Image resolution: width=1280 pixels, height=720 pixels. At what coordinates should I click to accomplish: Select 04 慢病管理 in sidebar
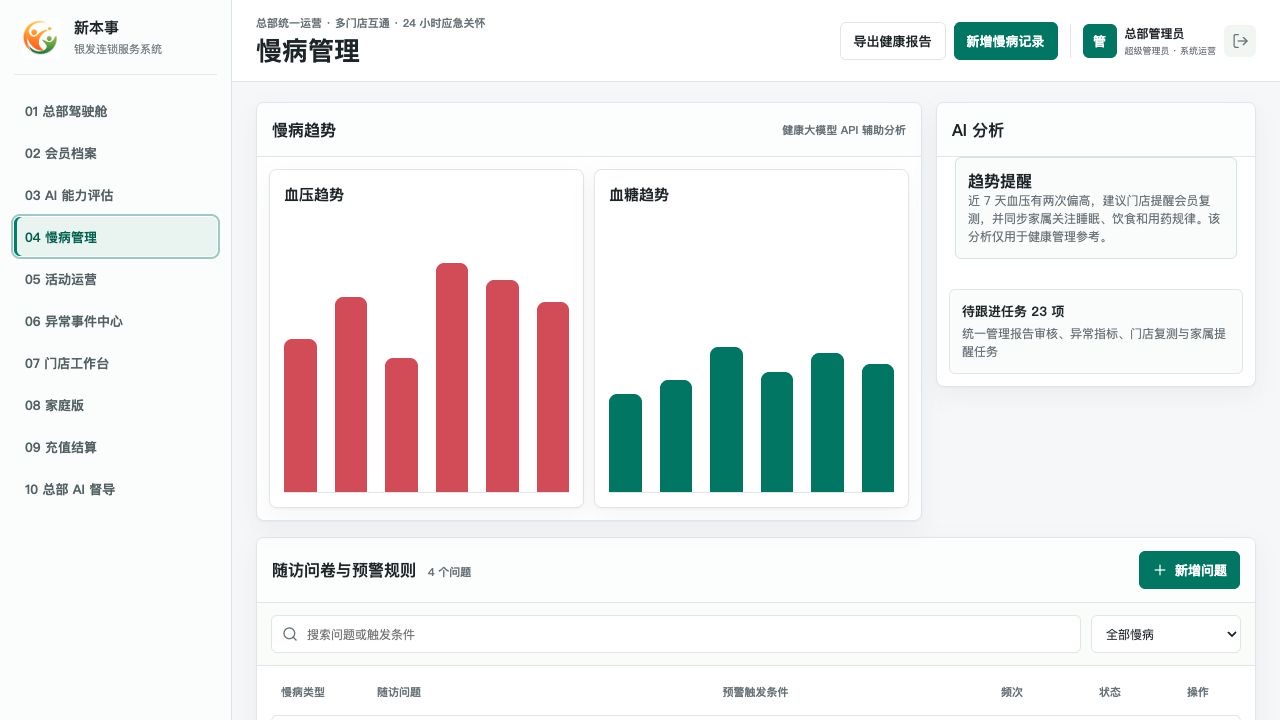116,237
